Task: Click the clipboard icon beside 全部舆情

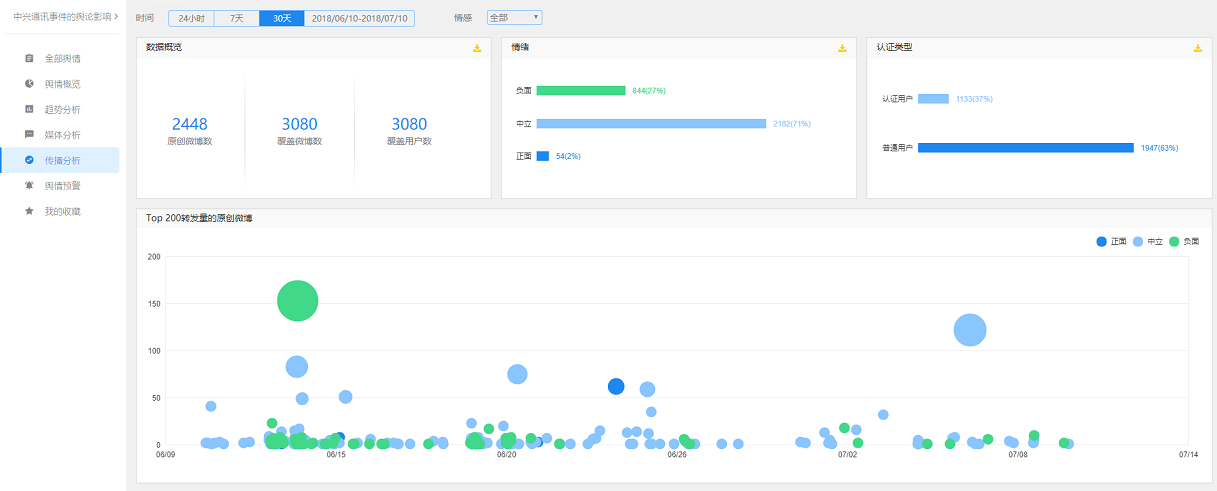Action: (29, 58)
